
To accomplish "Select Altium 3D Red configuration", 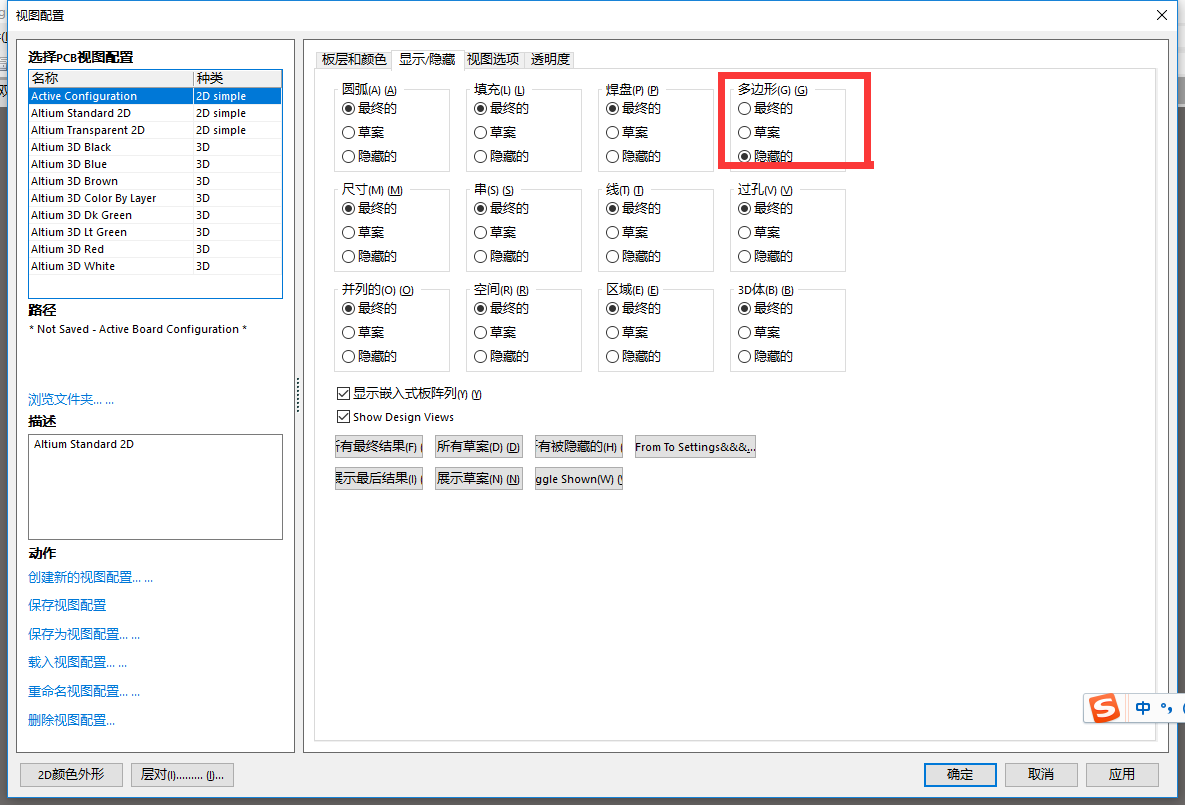I will click(155, 249).
